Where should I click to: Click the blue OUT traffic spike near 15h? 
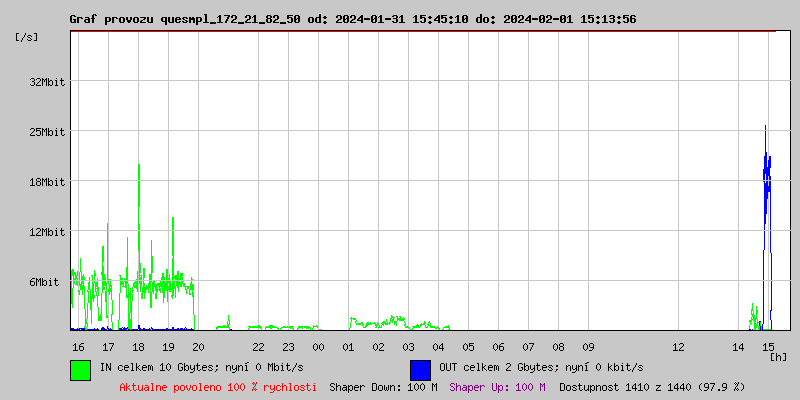(x=767, y=227)
